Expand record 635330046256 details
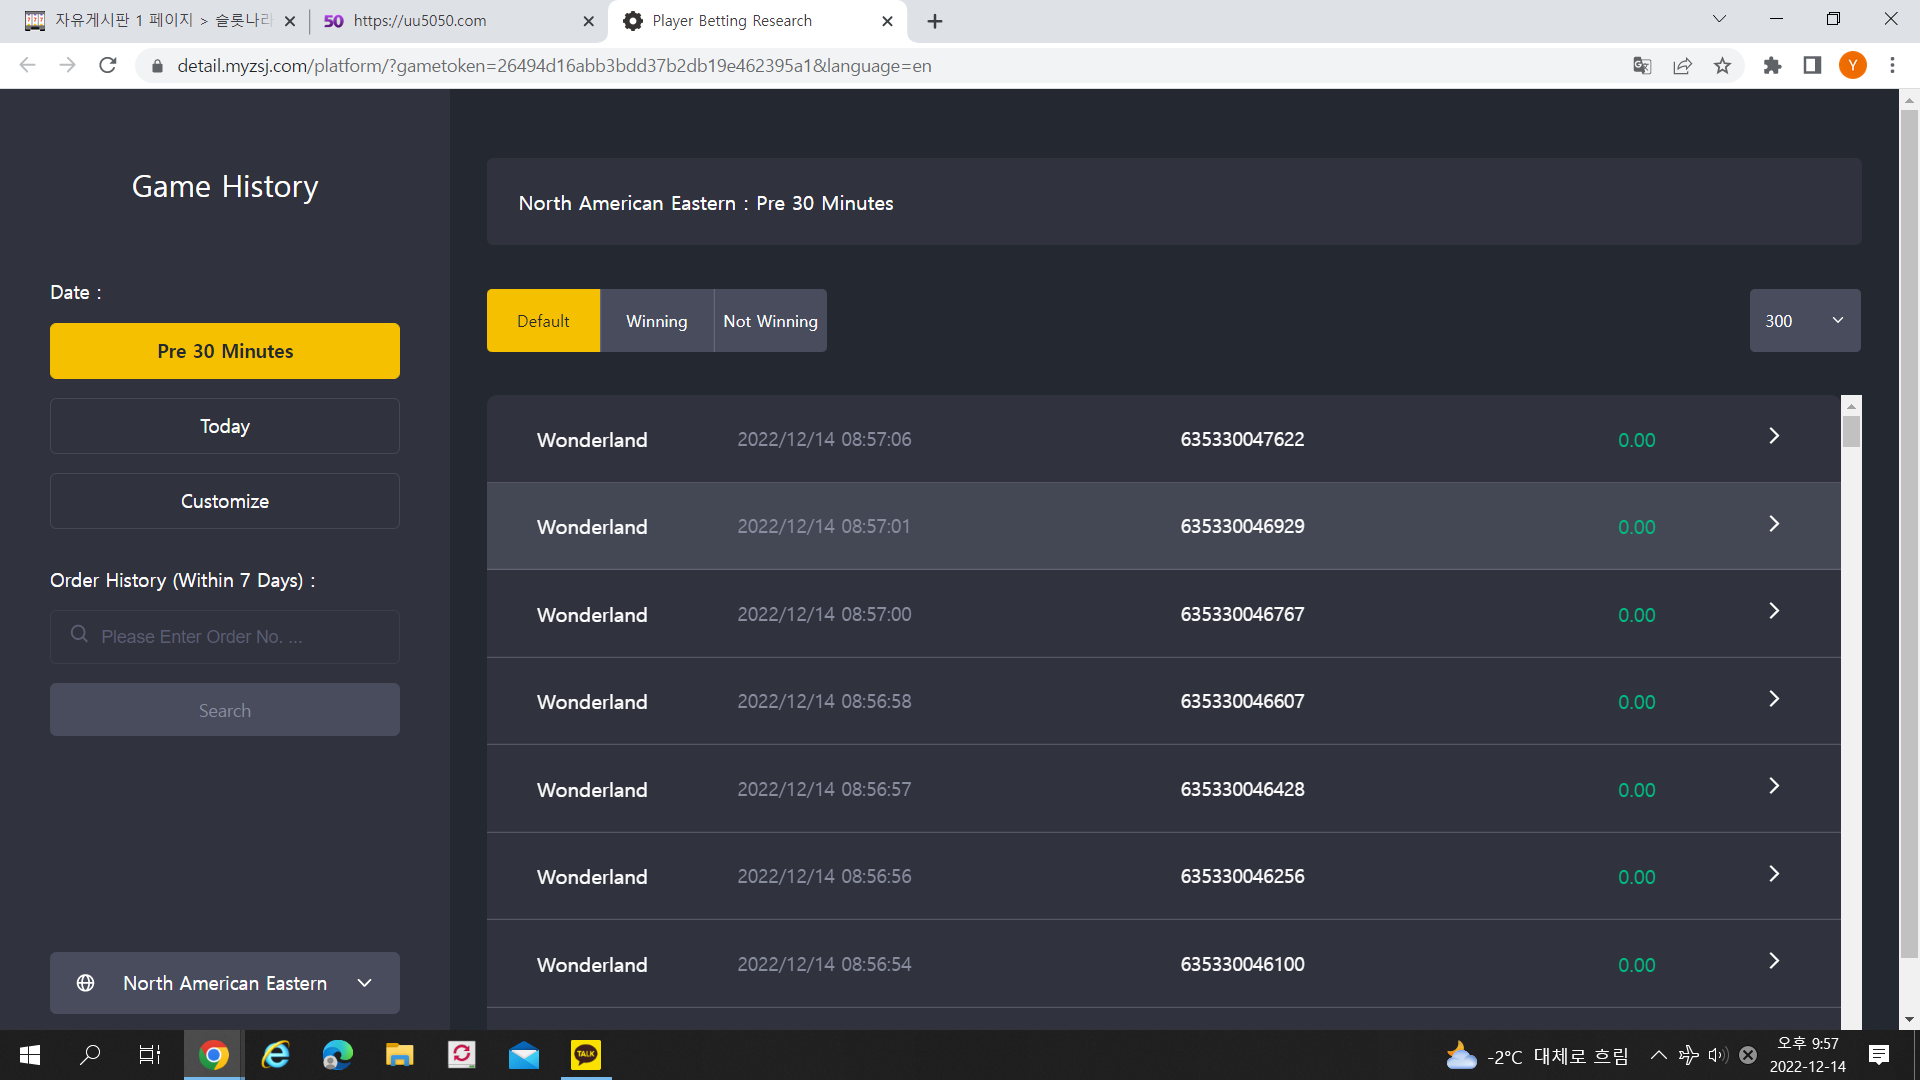This screenshot has height=1080, width=1920. [x=1774, y=874]
